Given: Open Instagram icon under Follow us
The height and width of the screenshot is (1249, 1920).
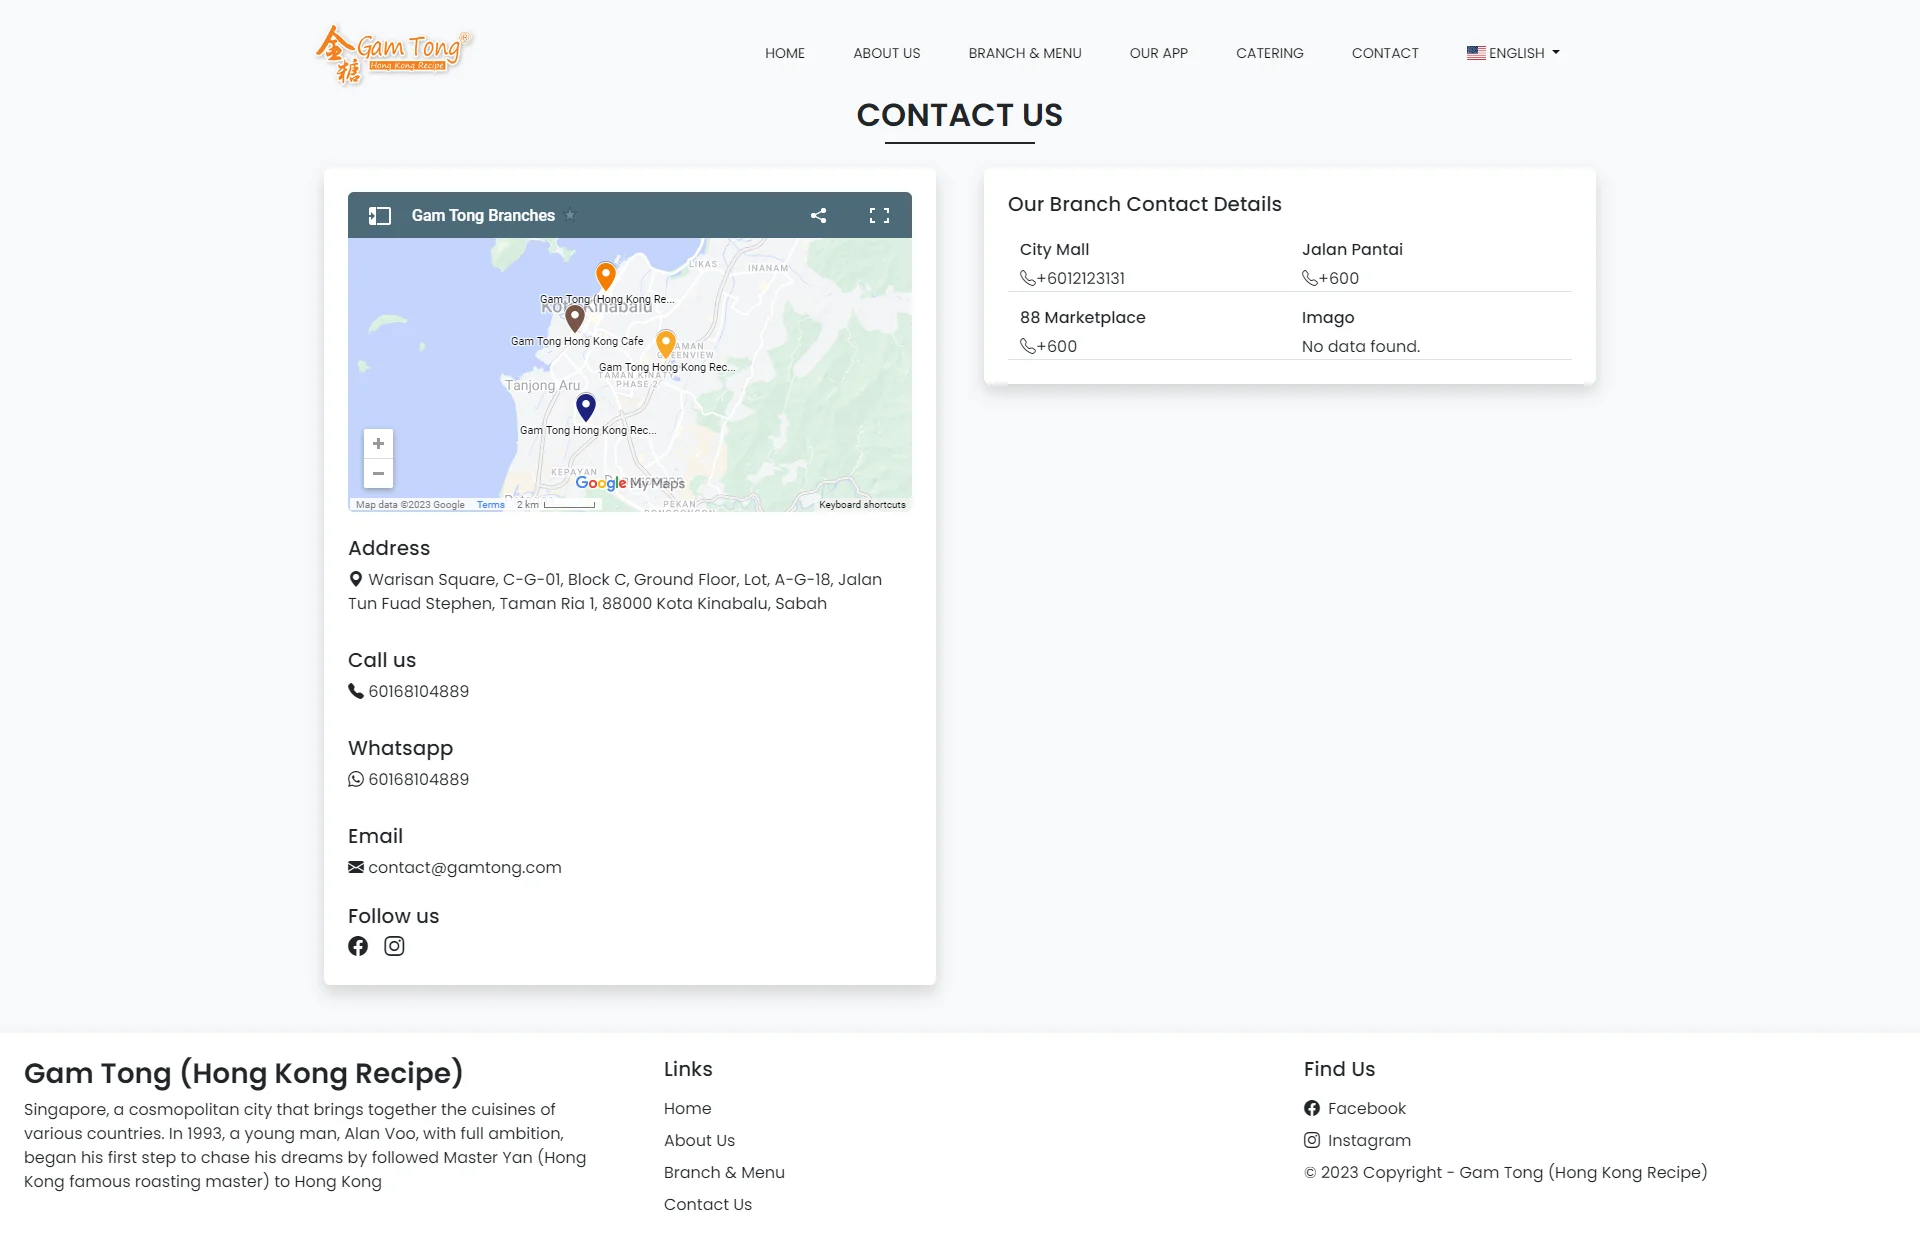Looking at the screenshot, I should (394, 946).
